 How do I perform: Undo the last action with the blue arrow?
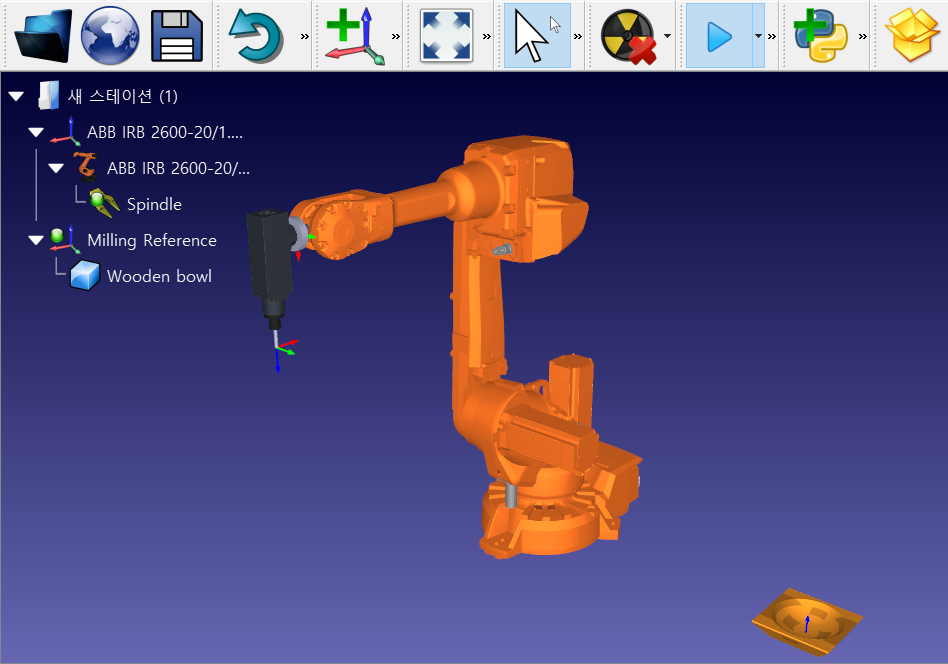[x=256, y=37]
